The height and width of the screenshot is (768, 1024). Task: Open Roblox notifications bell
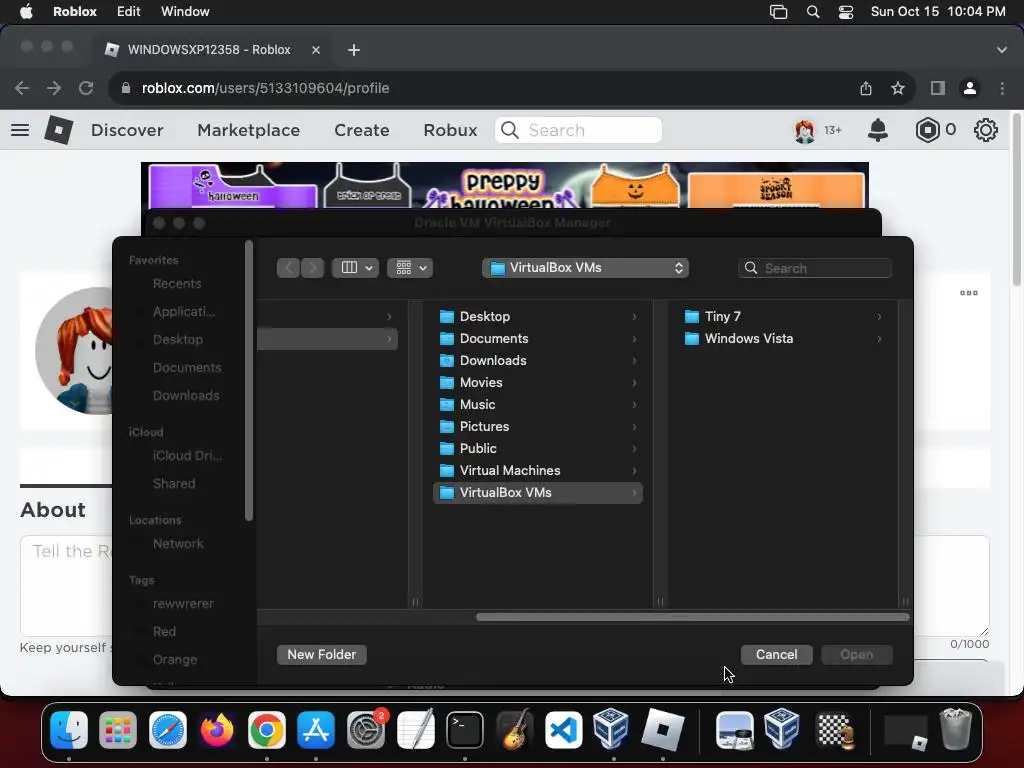coord(878,130)
